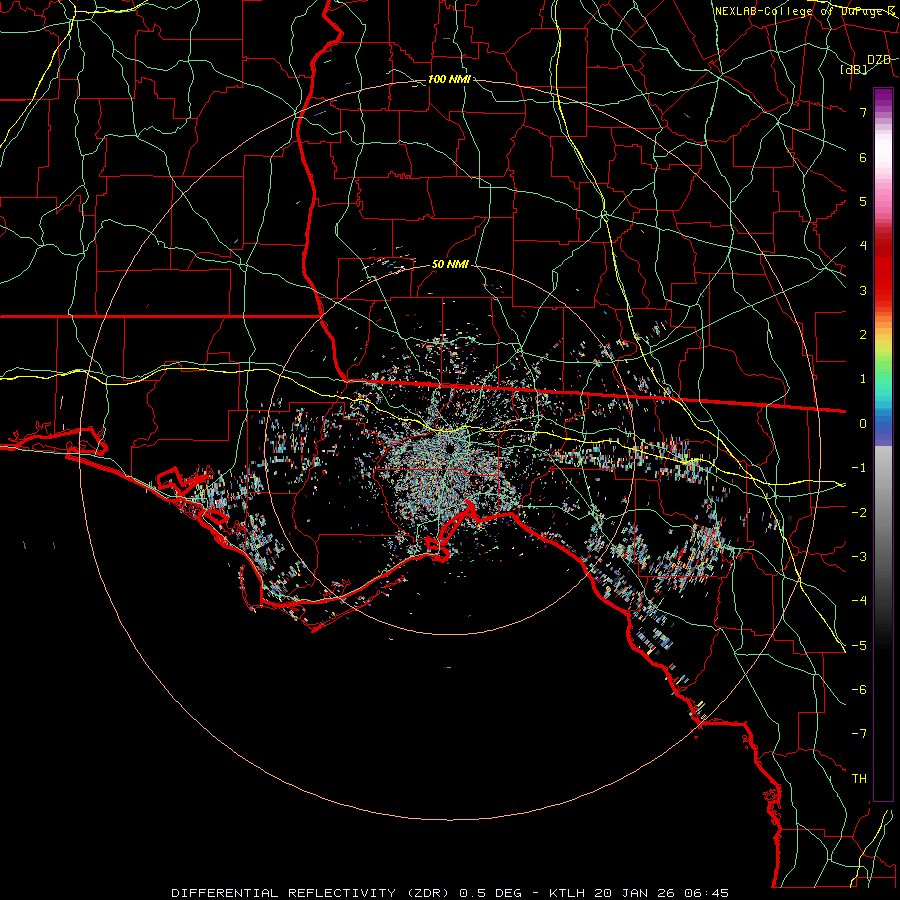
Task: Click the 6 value on color scale
Action: pos(863,157)
